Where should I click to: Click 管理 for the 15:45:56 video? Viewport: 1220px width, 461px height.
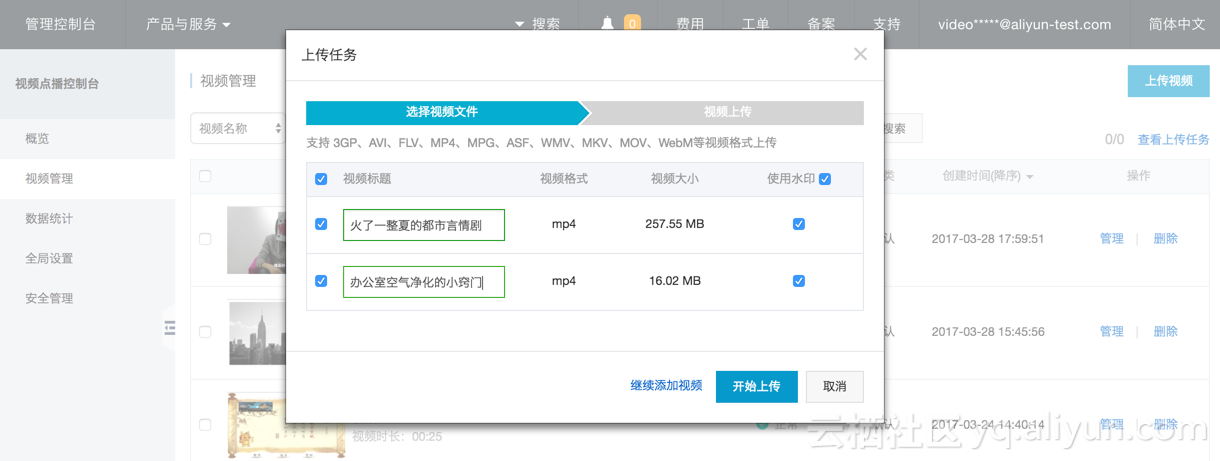click(1112, 331)
